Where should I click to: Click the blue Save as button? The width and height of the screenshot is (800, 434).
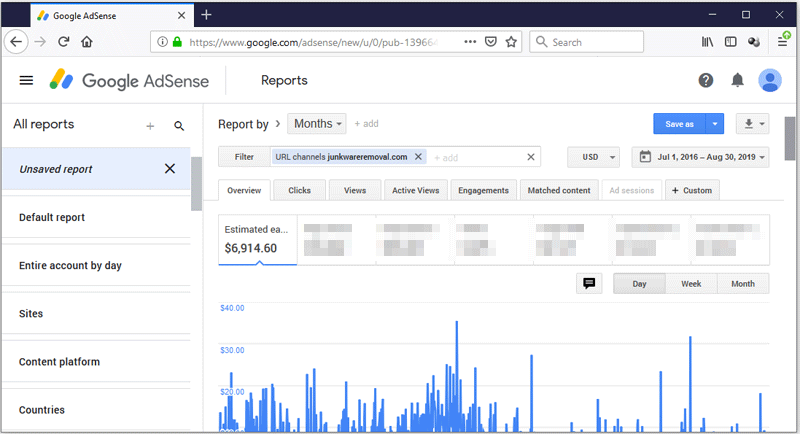pyautogui.click(x=679, y=124)
